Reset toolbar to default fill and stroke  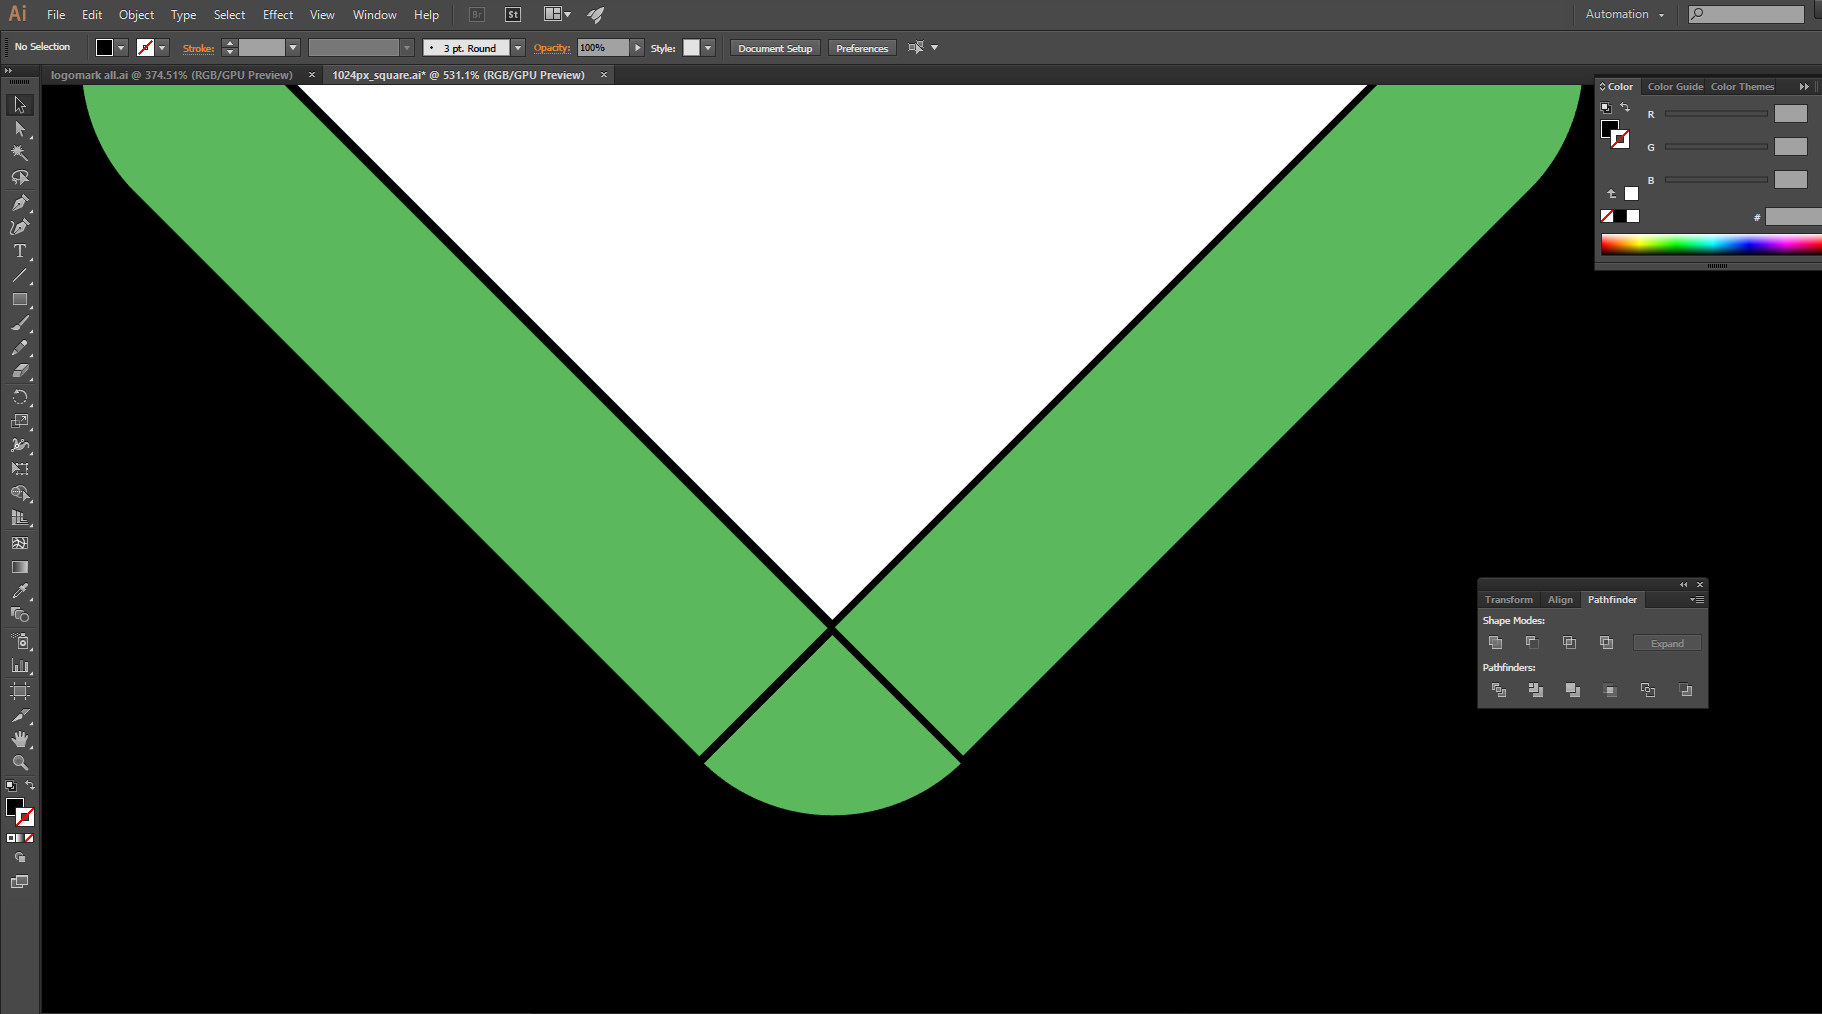pyautogui.click(x=11, y=786)
